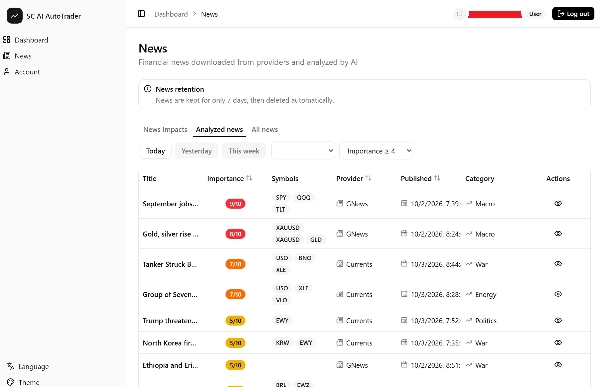
Task: Toggle the sidebar panel icon
Action: click(x=141, y=14)
